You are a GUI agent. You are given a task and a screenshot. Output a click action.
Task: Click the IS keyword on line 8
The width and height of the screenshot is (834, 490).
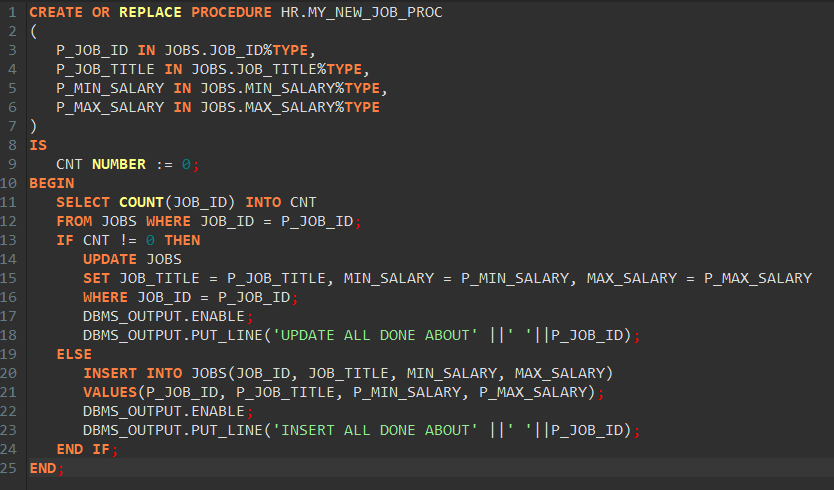tap(38, 145)
